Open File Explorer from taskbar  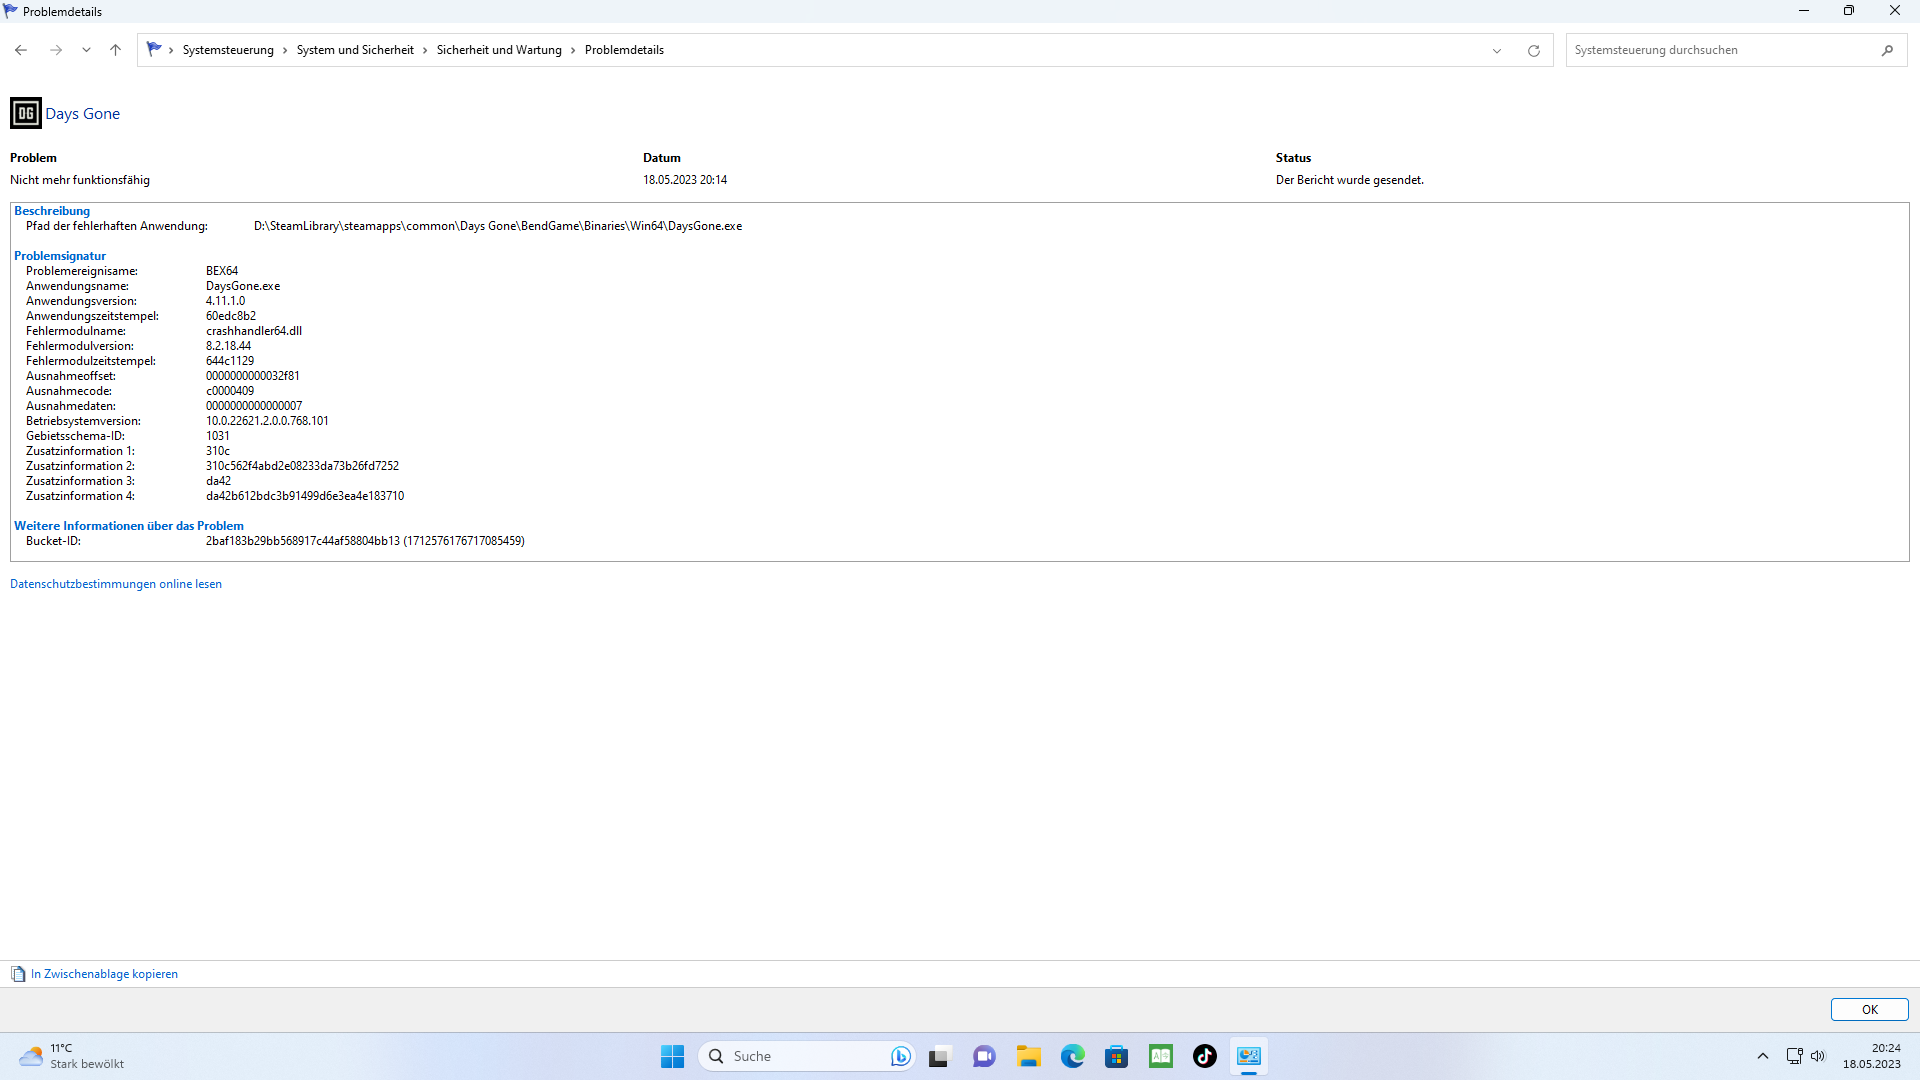click(1029, 1056)
